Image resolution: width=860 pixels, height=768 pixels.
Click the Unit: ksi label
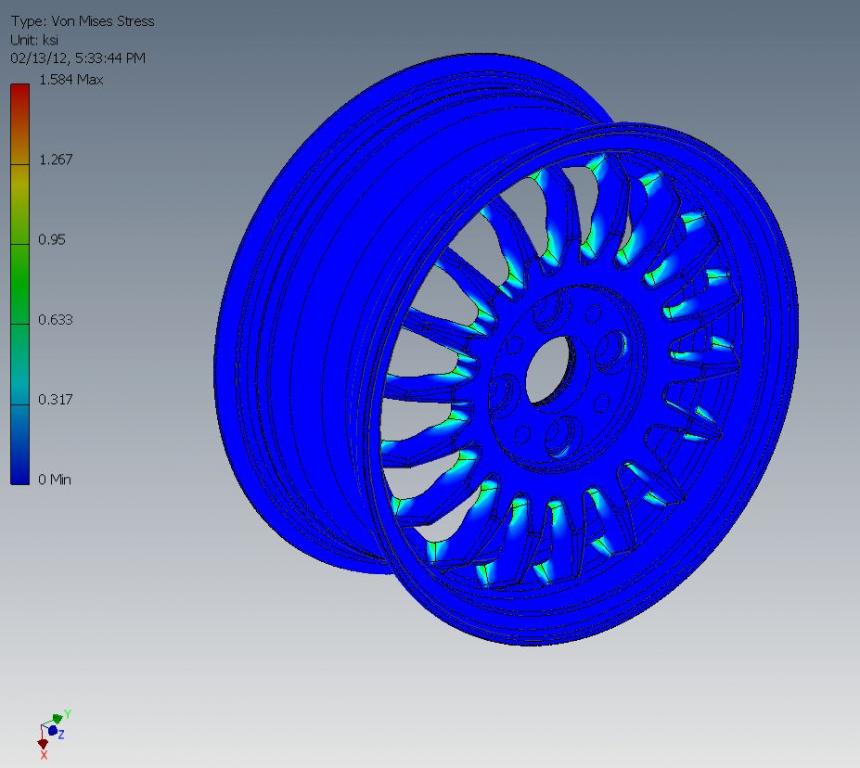[35, 39]
